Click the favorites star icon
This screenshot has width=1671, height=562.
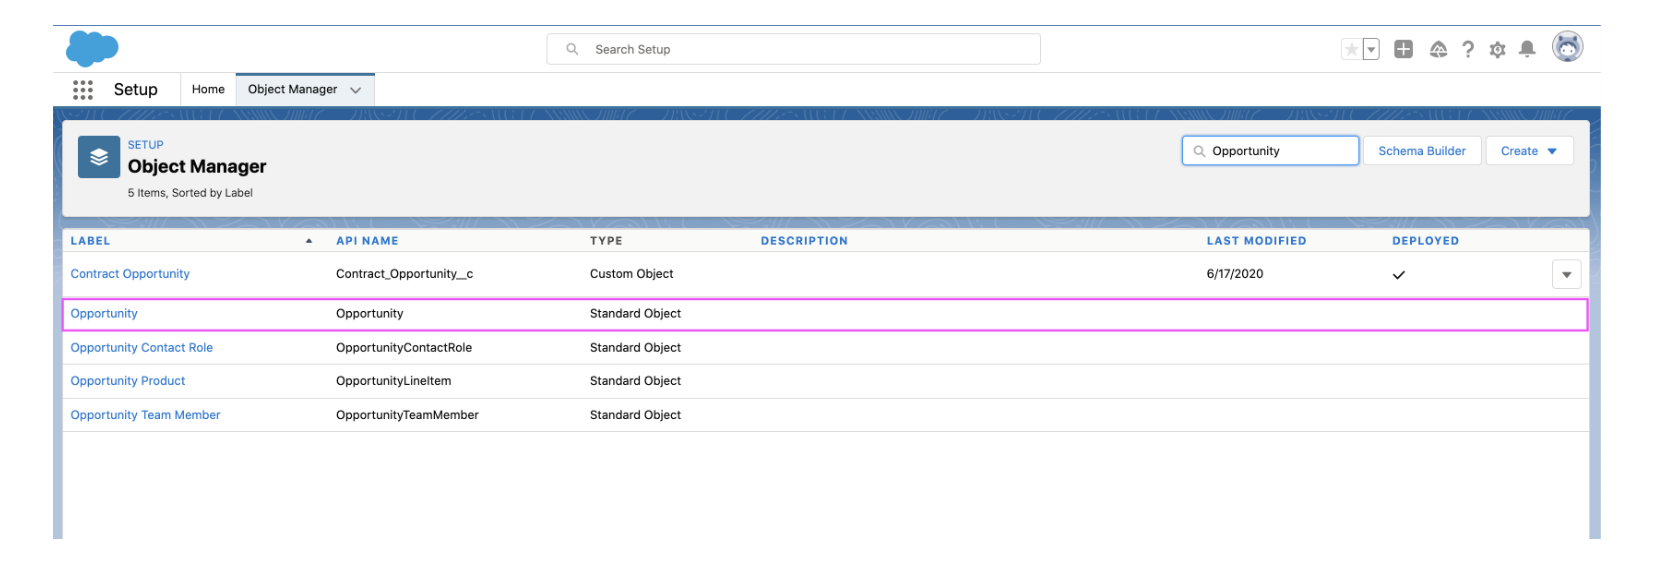(1351, 49)
